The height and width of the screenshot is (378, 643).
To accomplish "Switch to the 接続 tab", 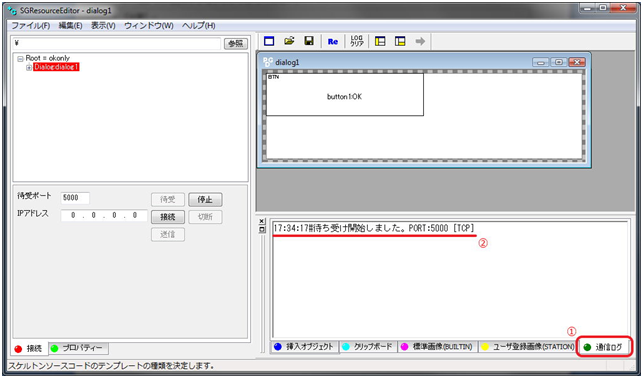I will coord(29,349).
